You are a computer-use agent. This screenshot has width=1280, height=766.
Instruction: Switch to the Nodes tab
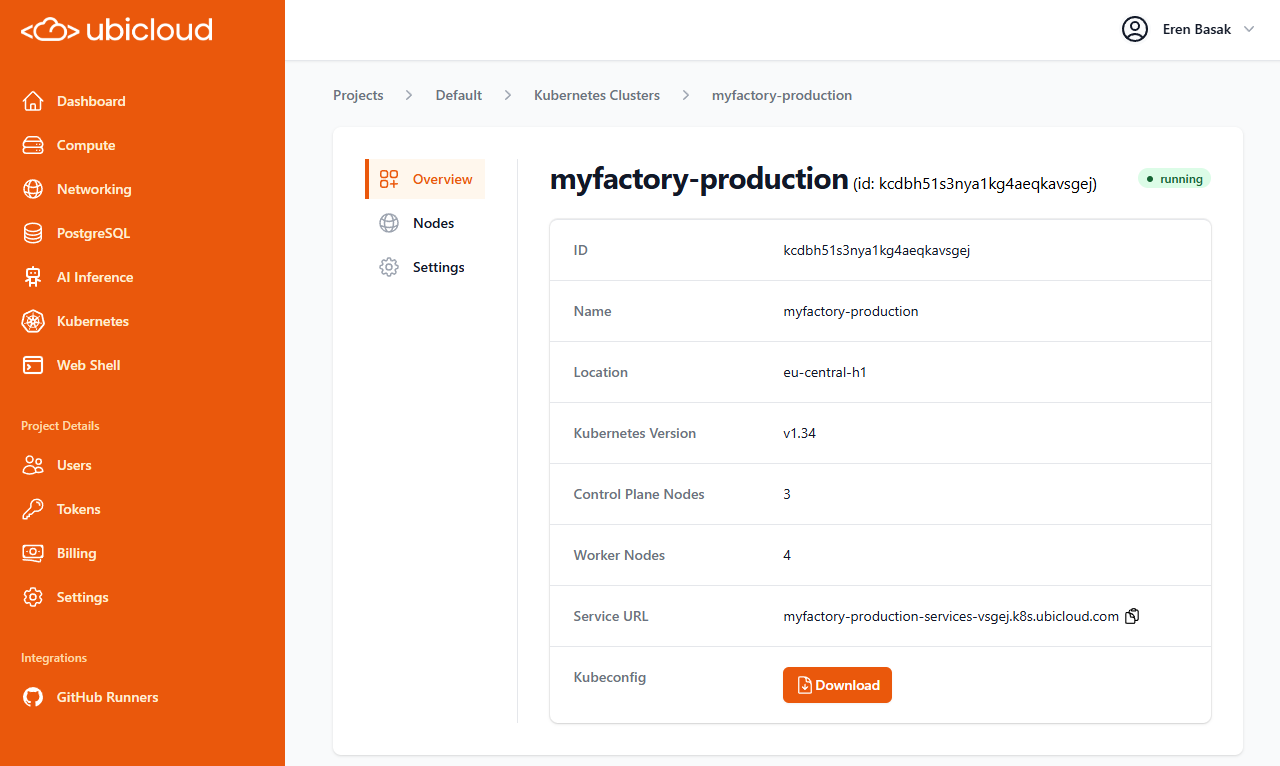click(x=425, y=223)
